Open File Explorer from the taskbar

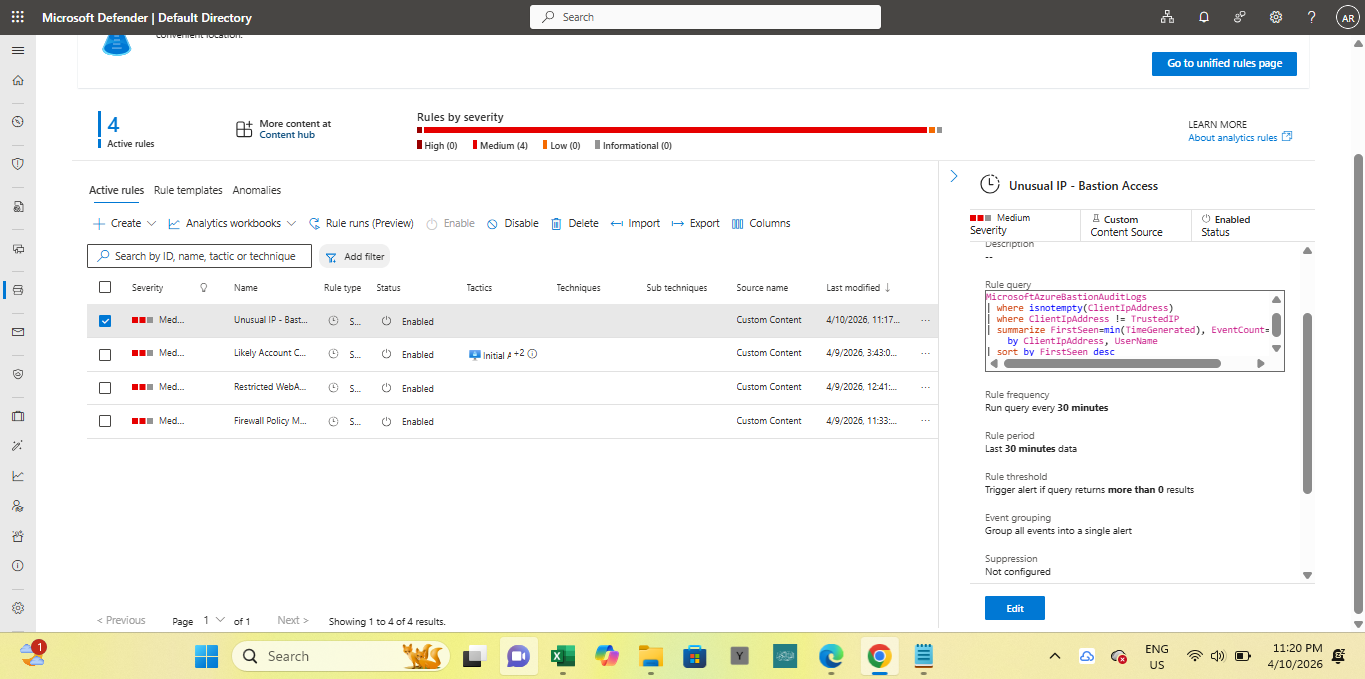[651, 656]
